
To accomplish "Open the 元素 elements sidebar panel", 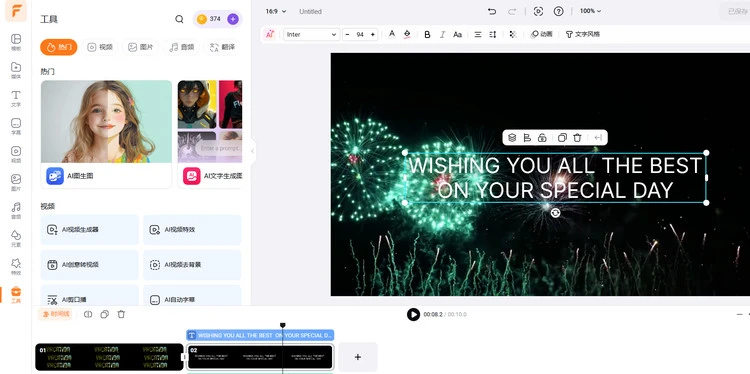I will coord(16,238).
